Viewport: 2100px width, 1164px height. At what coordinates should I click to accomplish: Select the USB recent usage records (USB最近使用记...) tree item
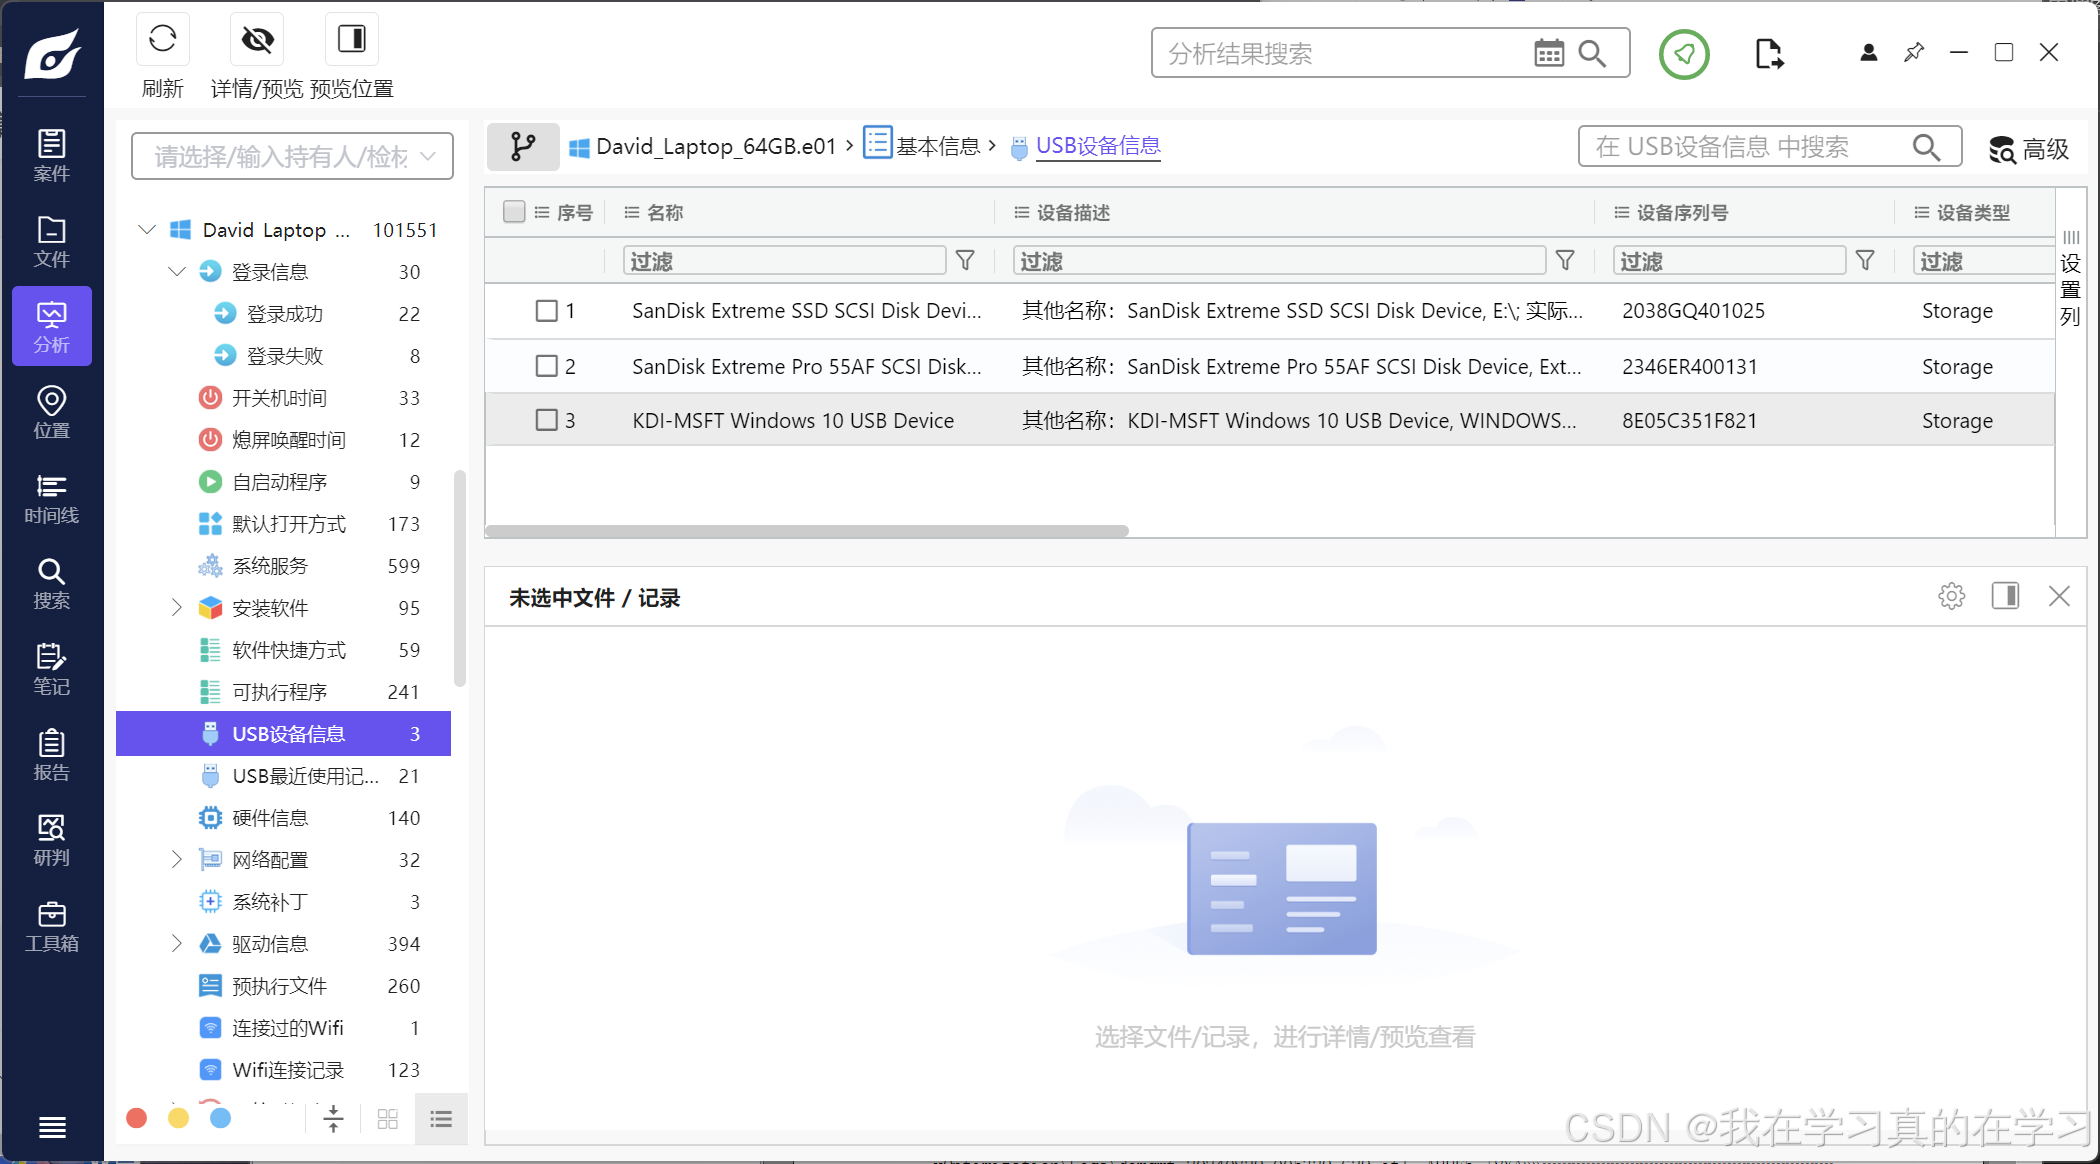tap(305, 776)
